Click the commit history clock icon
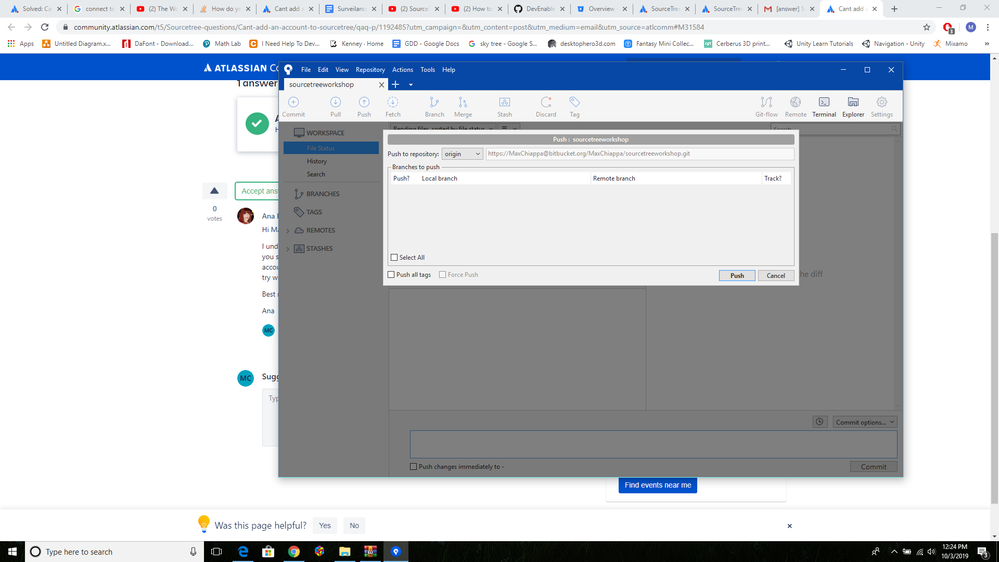 (819, 422)
